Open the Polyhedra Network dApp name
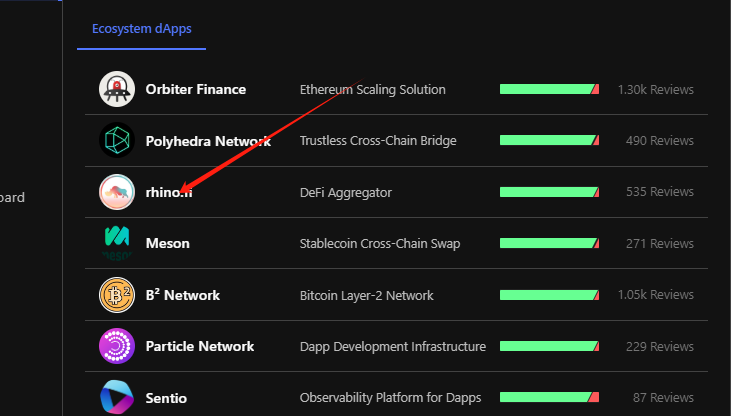The height and width of the screenshot is (416, 731). (208, 141)
